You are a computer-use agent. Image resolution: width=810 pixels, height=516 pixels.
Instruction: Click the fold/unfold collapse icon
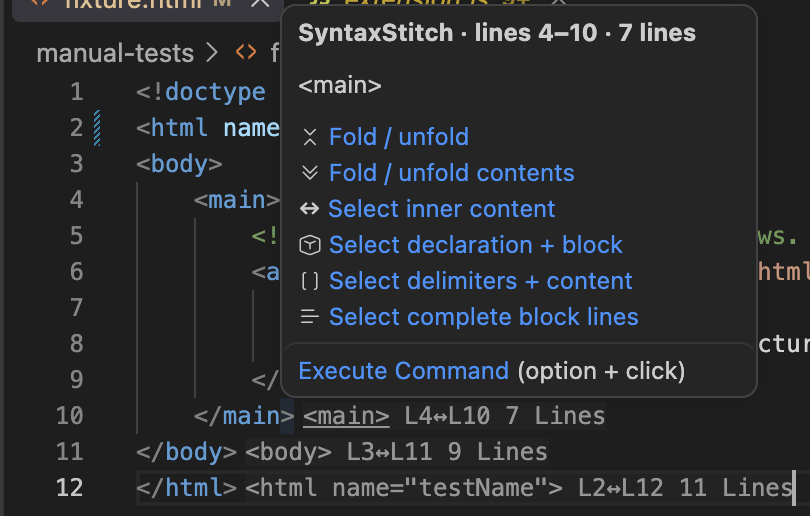tap(309, 137)
